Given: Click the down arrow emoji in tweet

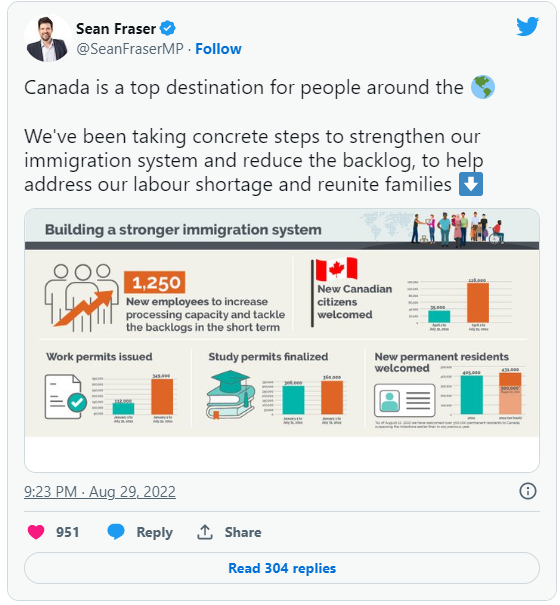Looking at the screenshot, I should (471, 184).
